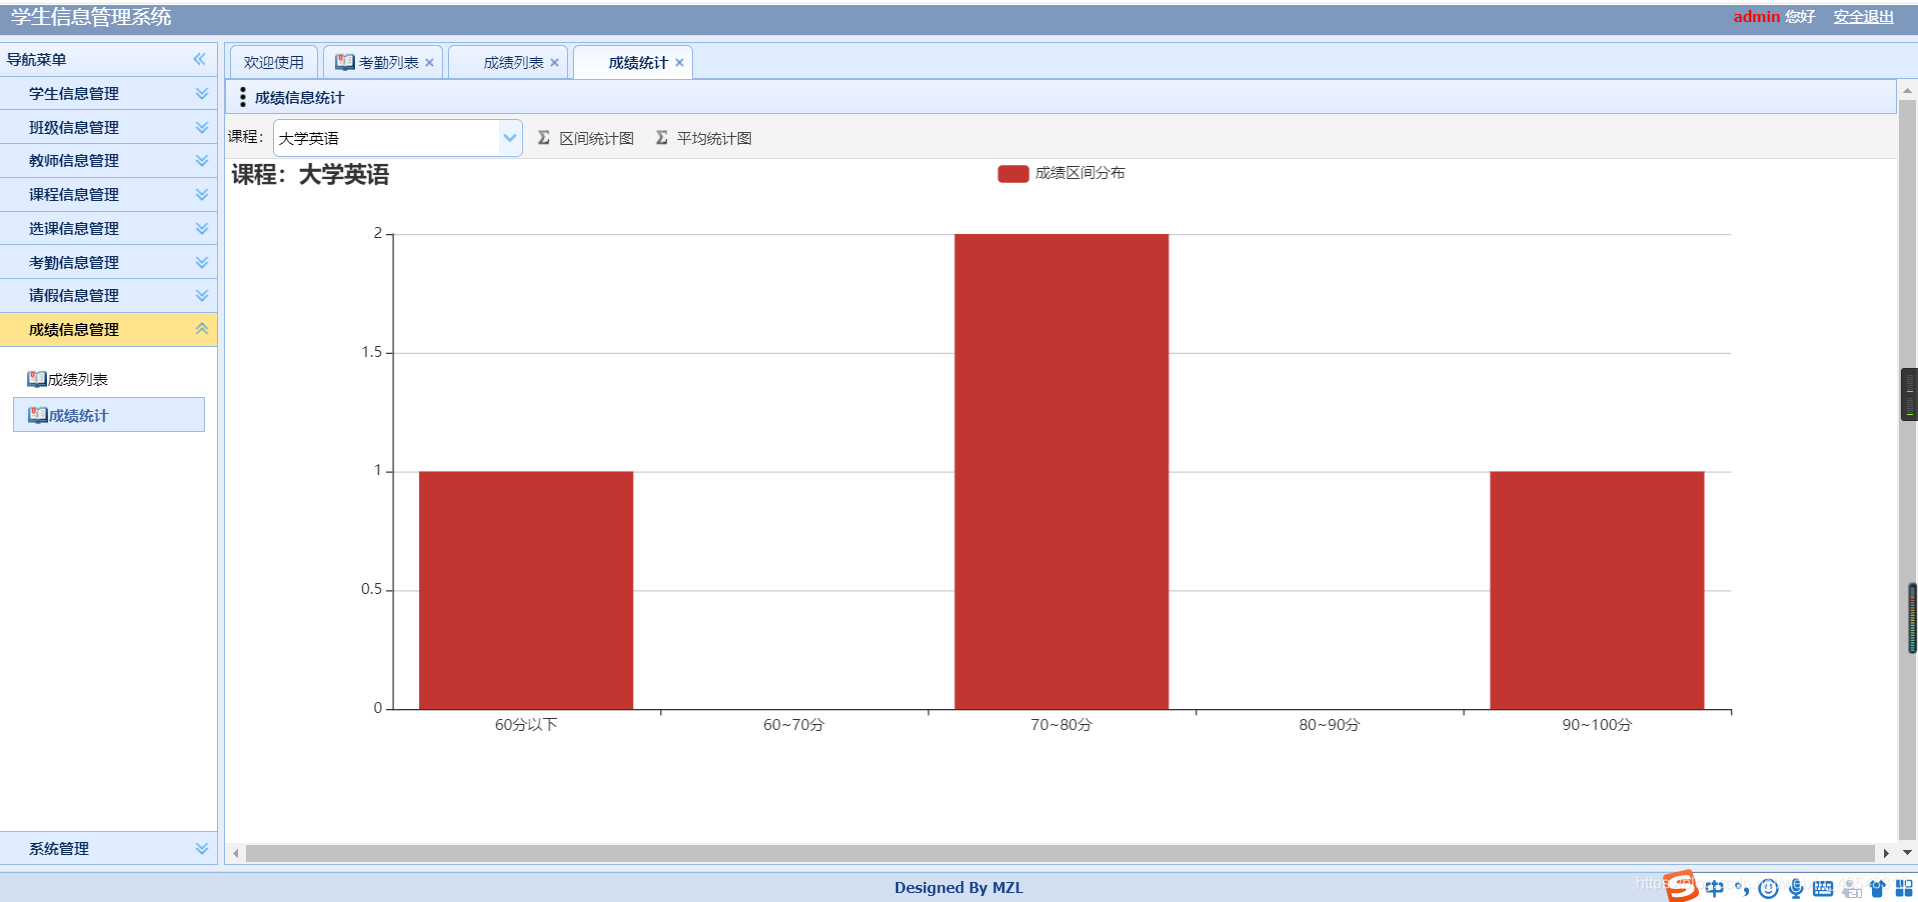The height and width of the screenshot is (902, 1918).
Task: Click the Designed By MZL footer text
Action: pyautogui.click(x=959, y=887)
